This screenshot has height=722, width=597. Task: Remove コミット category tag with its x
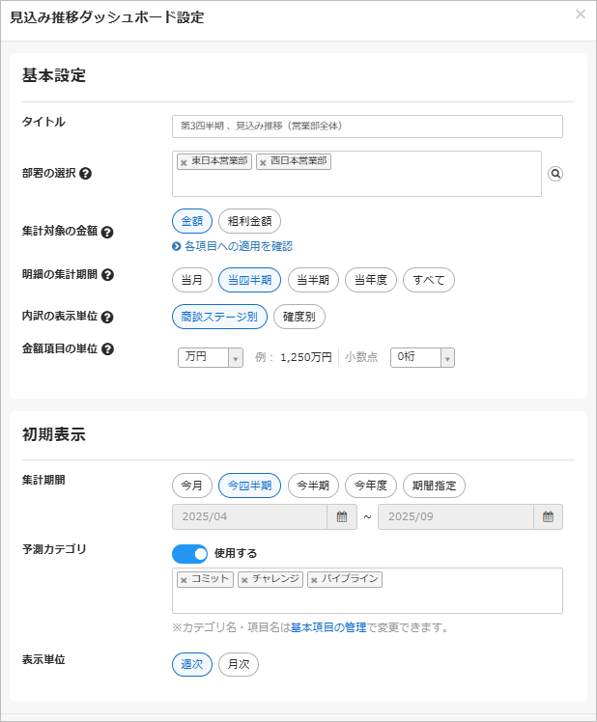click(184, 580)
